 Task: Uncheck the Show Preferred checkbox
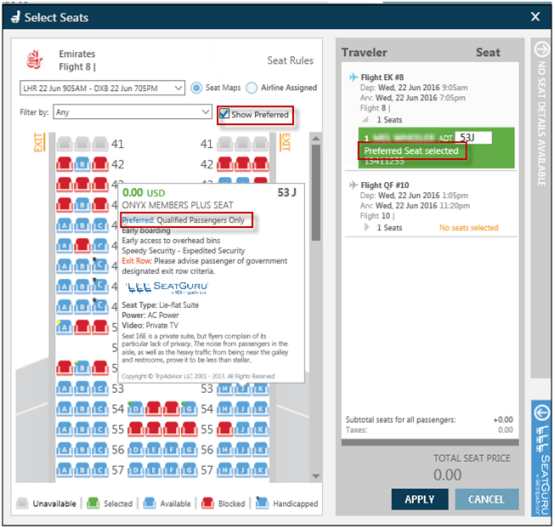point(224,114)
